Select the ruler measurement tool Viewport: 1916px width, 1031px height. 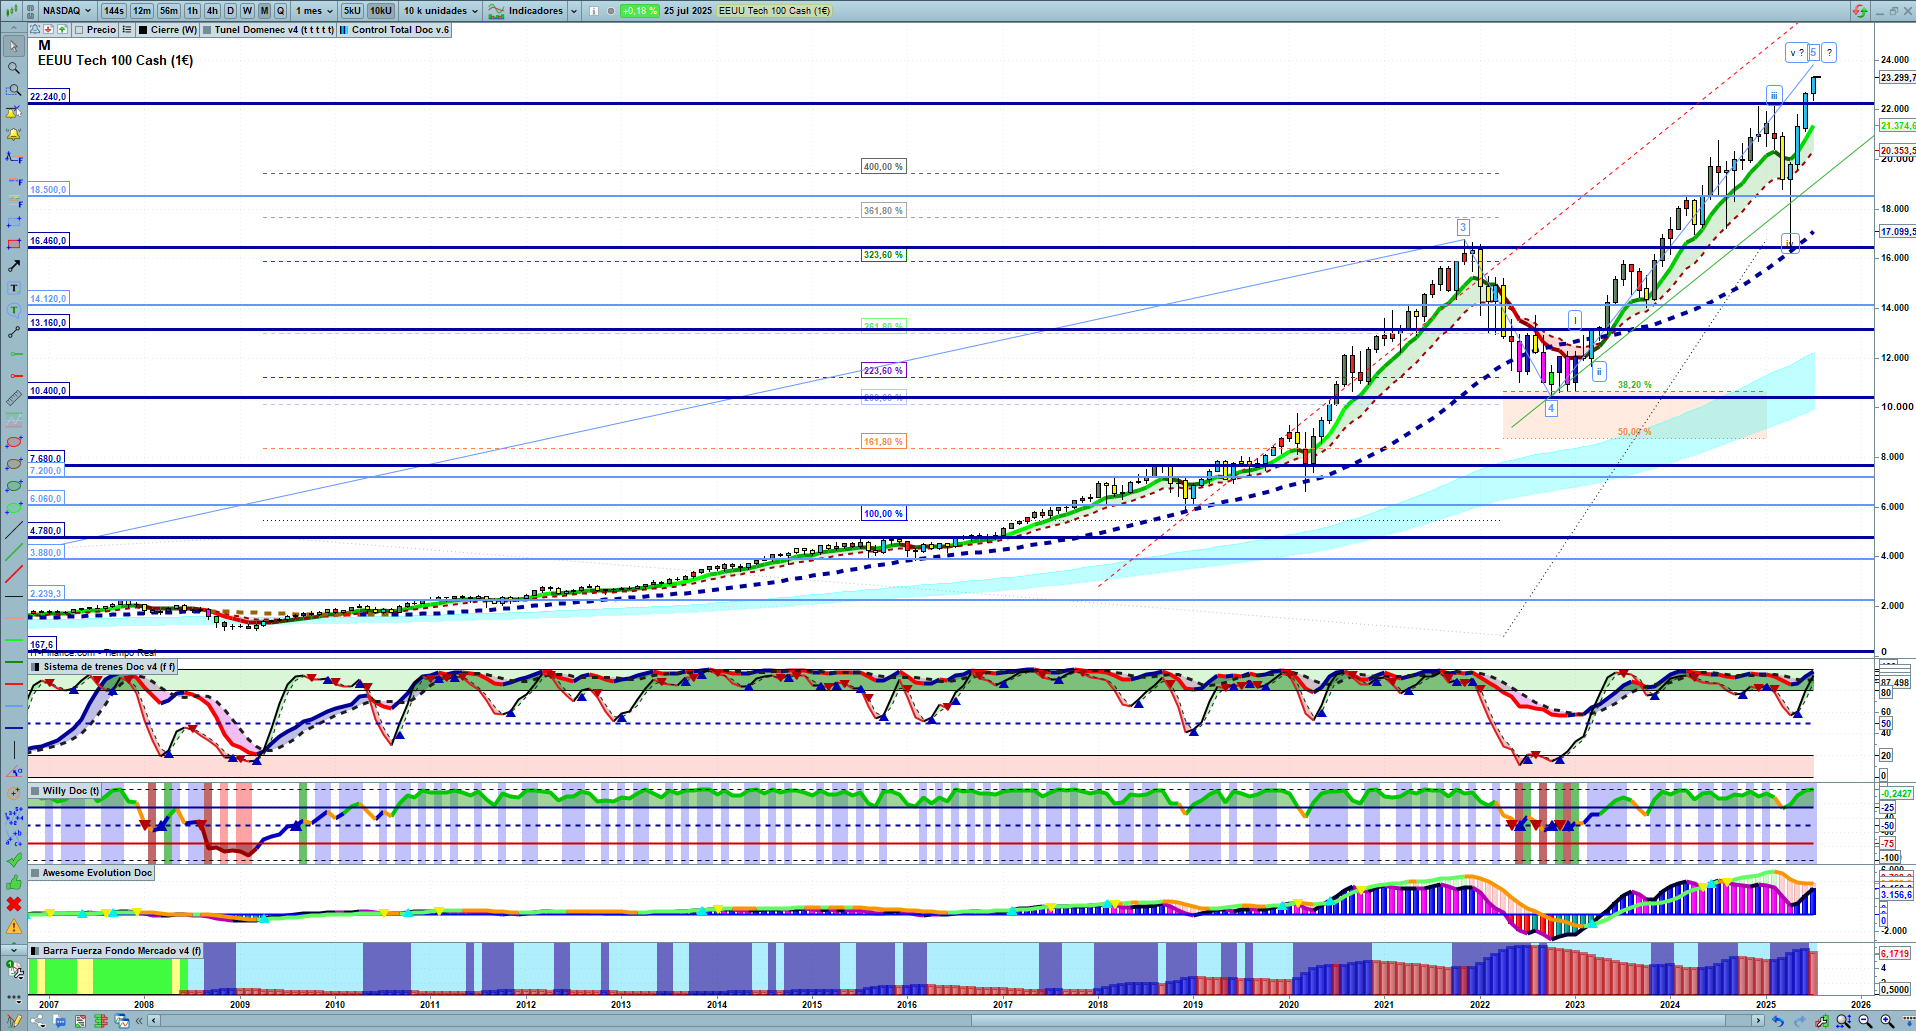tap(13, 398)
